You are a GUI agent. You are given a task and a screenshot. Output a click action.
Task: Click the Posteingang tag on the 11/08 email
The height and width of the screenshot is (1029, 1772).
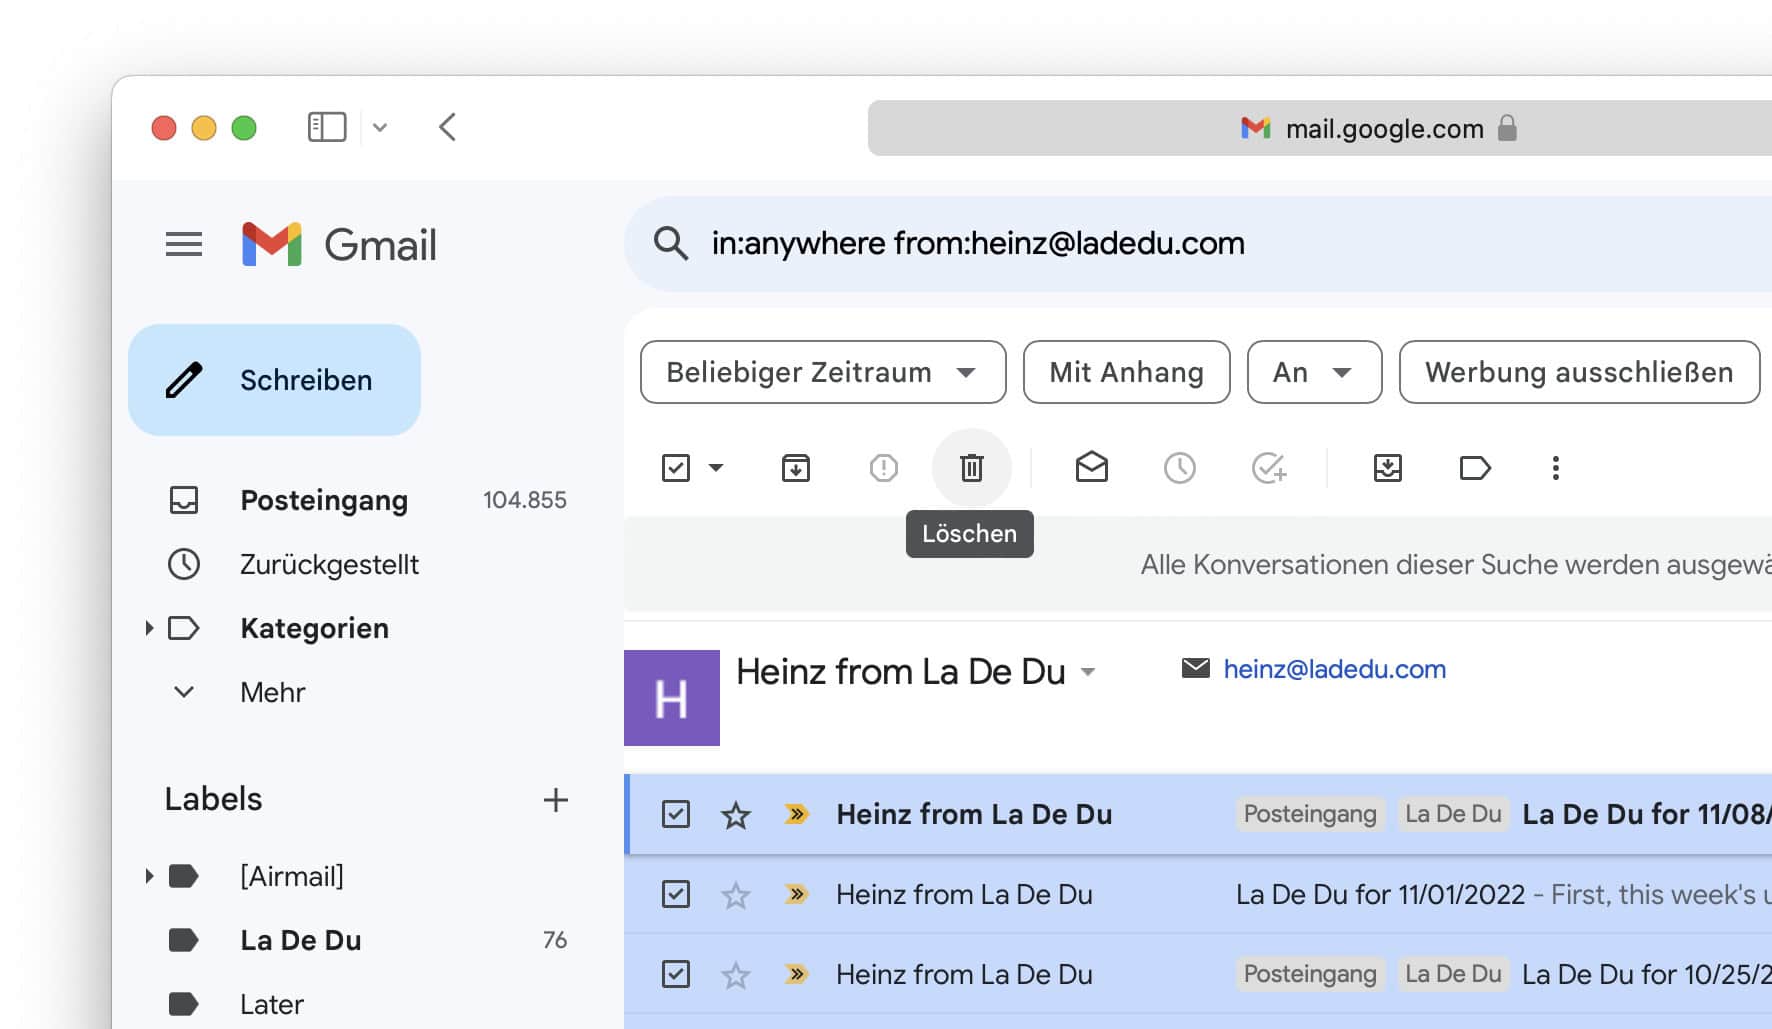coord(1310,814)
